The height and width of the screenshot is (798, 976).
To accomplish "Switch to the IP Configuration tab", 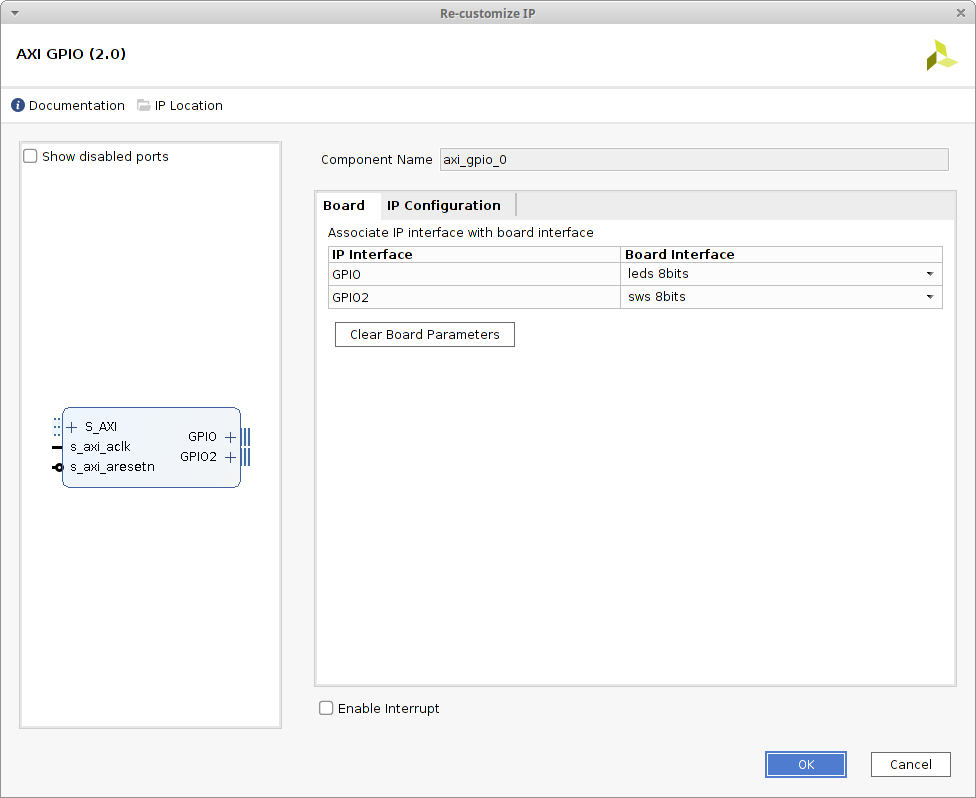I will click(444, 206).
